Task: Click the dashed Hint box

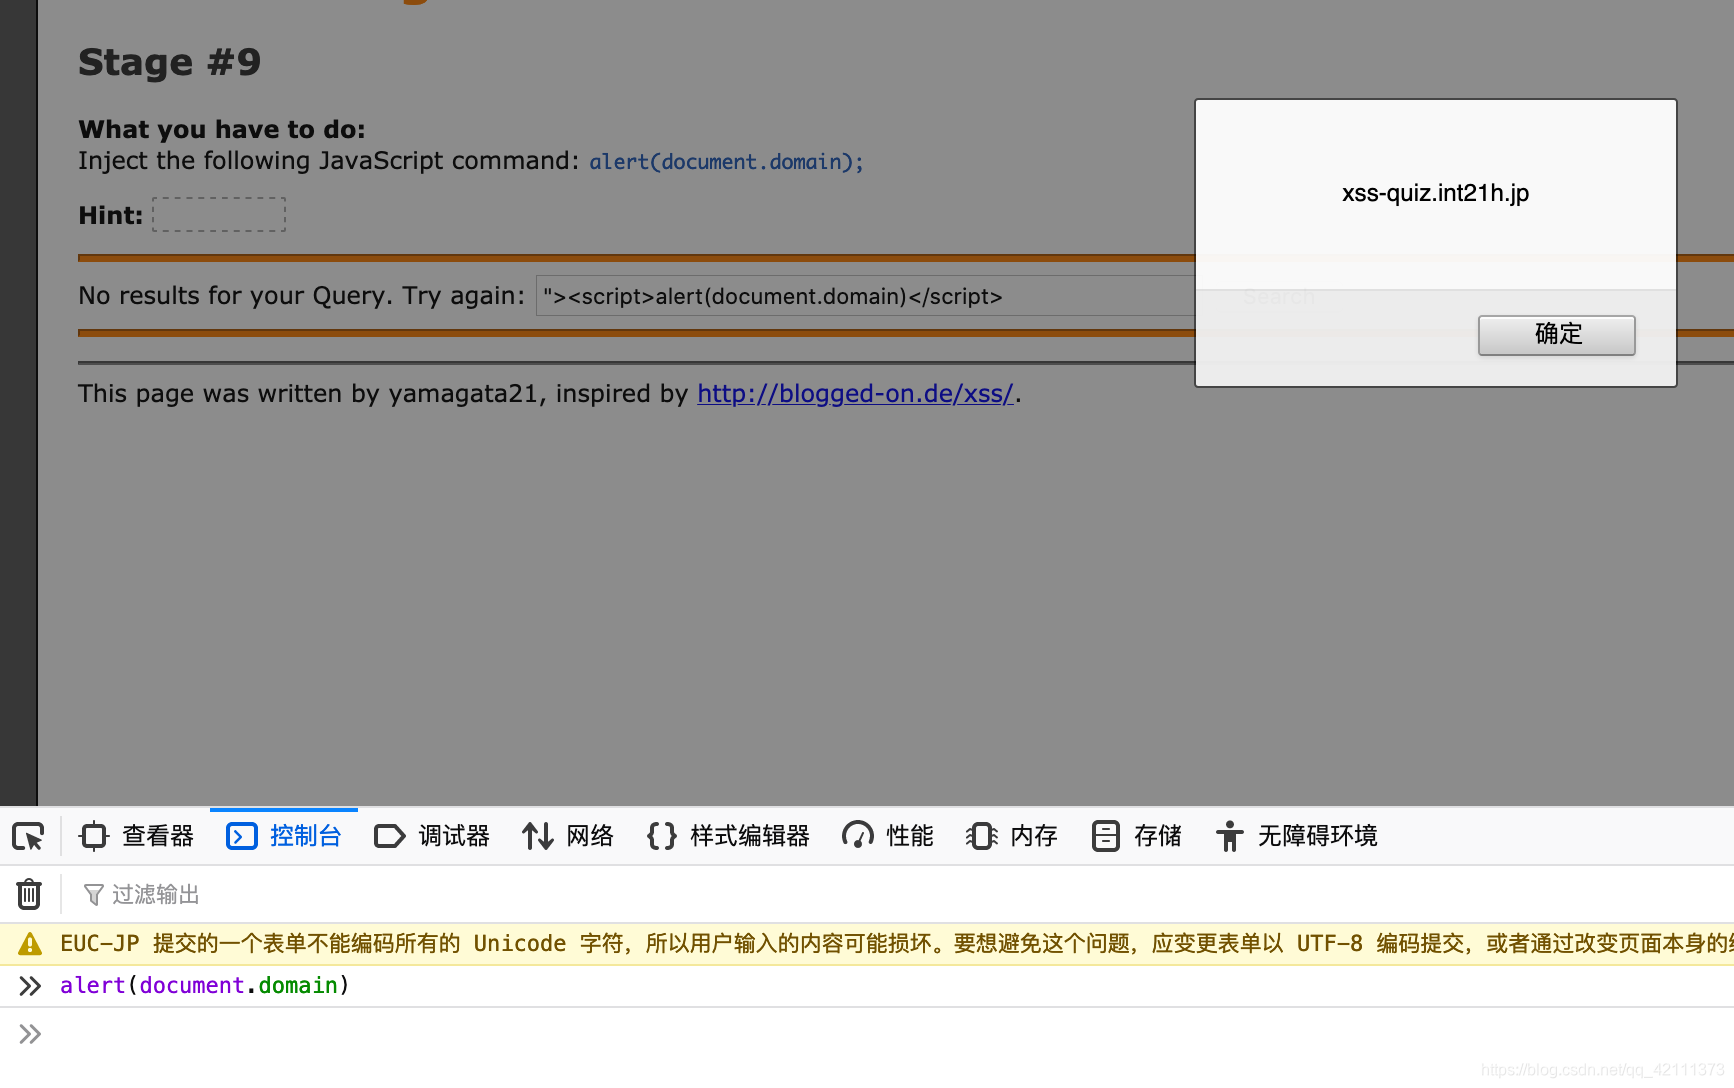Action: (219, 215)
